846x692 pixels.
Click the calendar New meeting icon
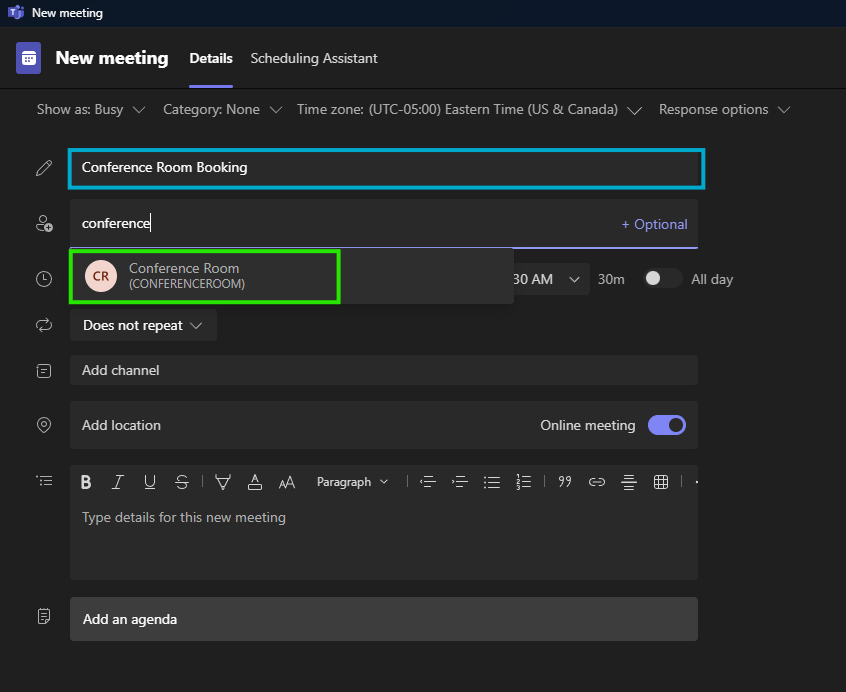[29, 58]
